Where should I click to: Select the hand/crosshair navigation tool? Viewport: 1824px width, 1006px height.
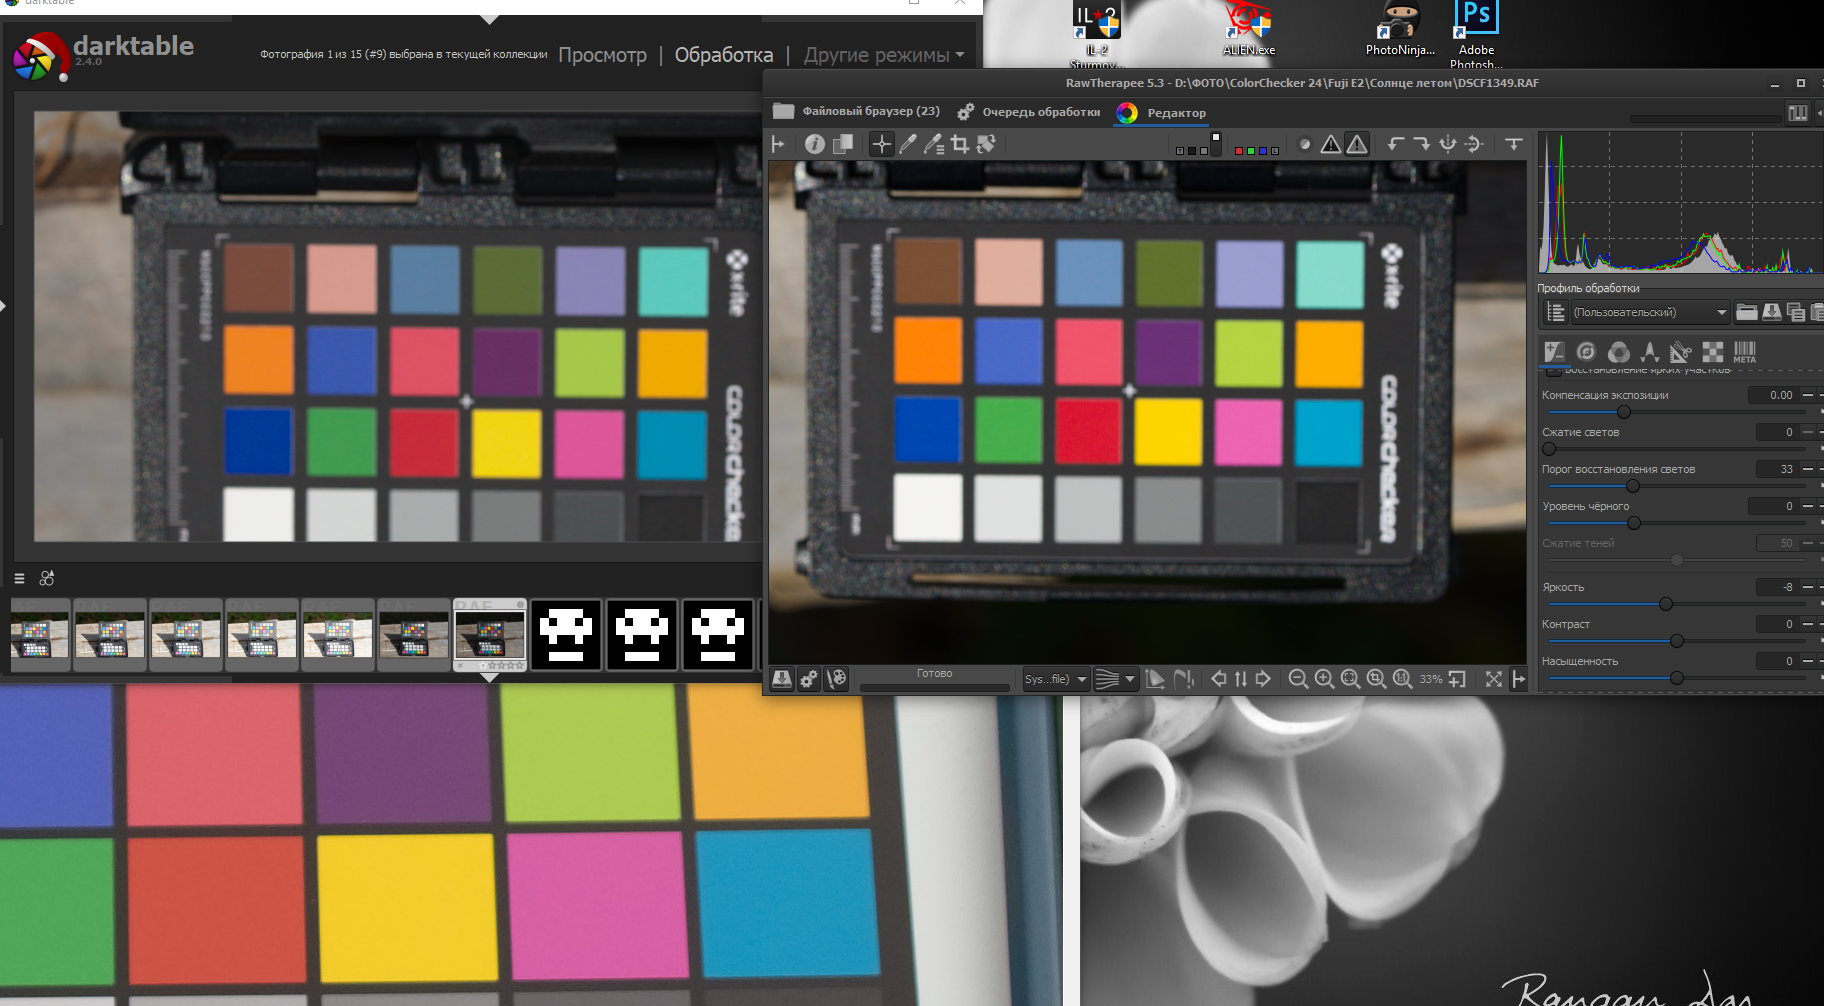tap(881, 144)
